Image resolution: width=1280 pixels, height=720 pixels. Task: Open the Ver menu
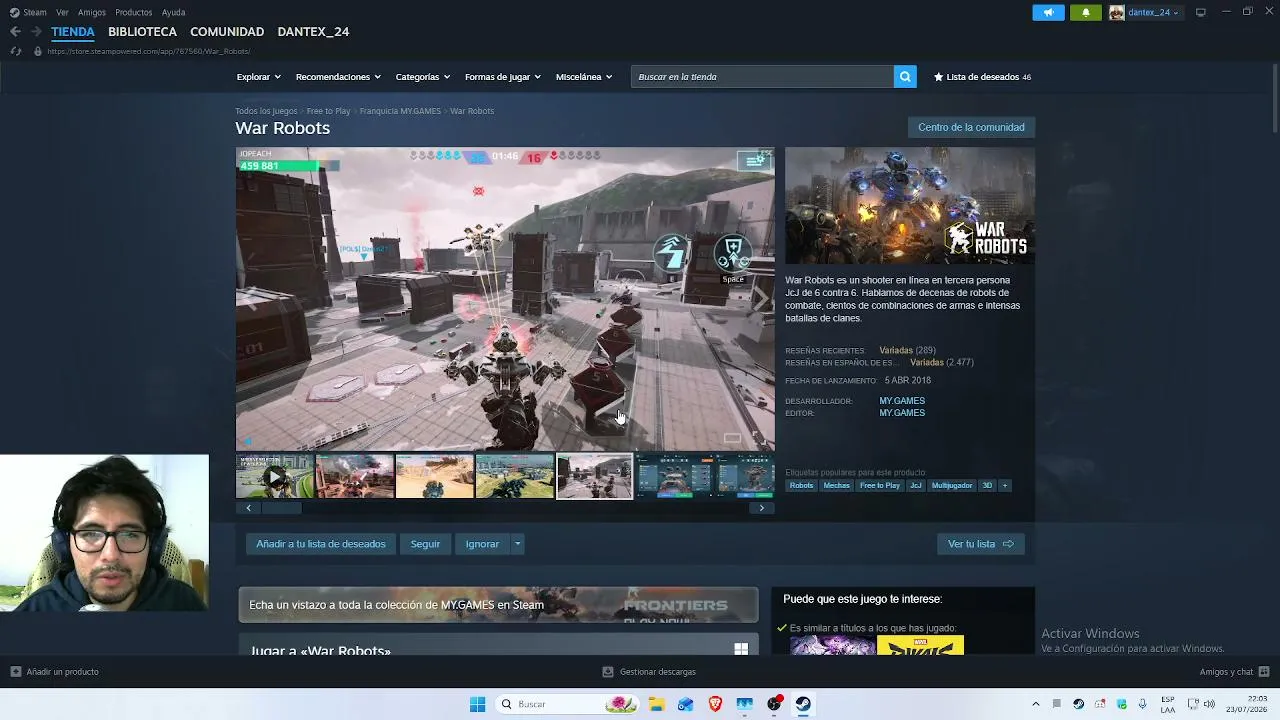click(x=62, y=13)
